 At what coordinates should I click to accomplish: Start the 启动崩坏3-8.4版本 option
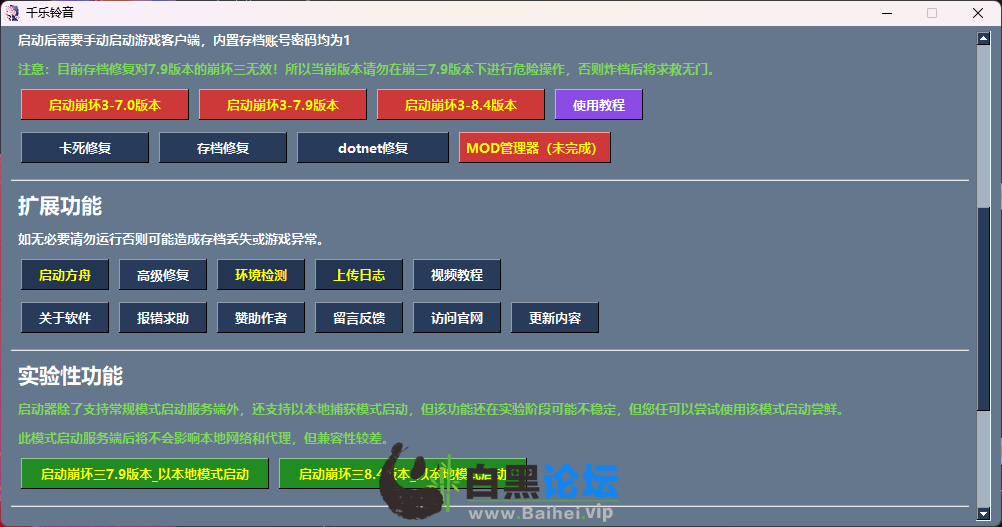[461, 105]
